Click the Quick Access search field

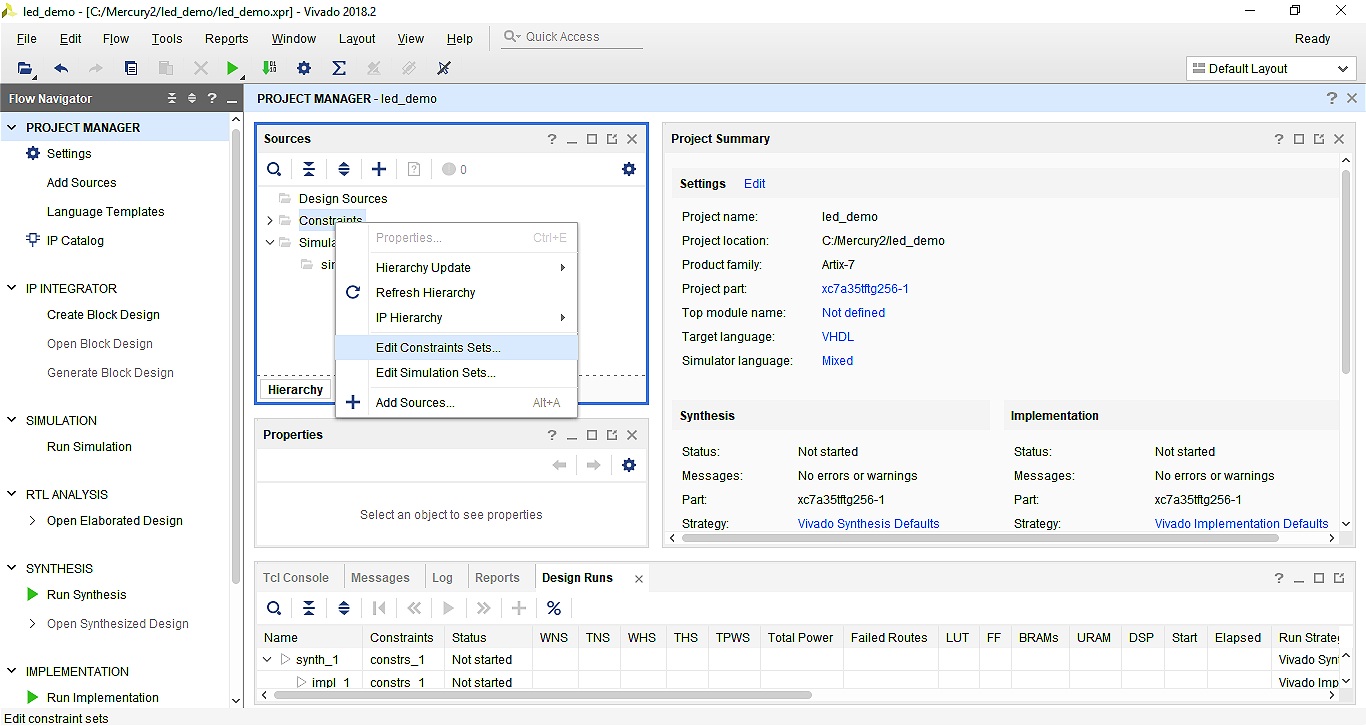tap(571, 37)
